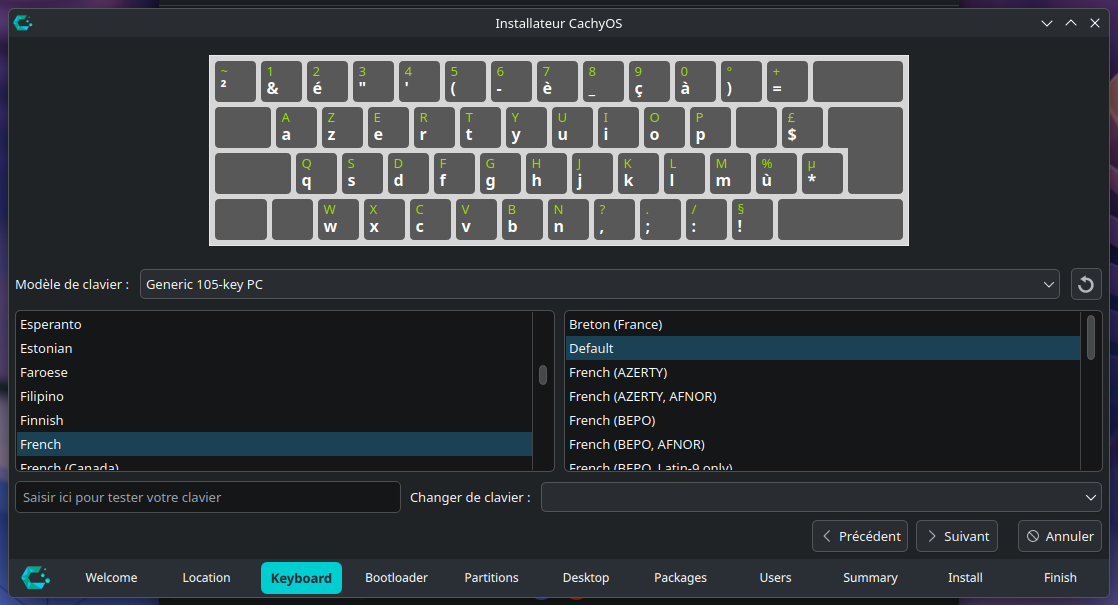Screen dimensions: 1118x605
Task: Click the variant list scrollbar handle
Action: pyautogui.click(x=1090, y=336)
